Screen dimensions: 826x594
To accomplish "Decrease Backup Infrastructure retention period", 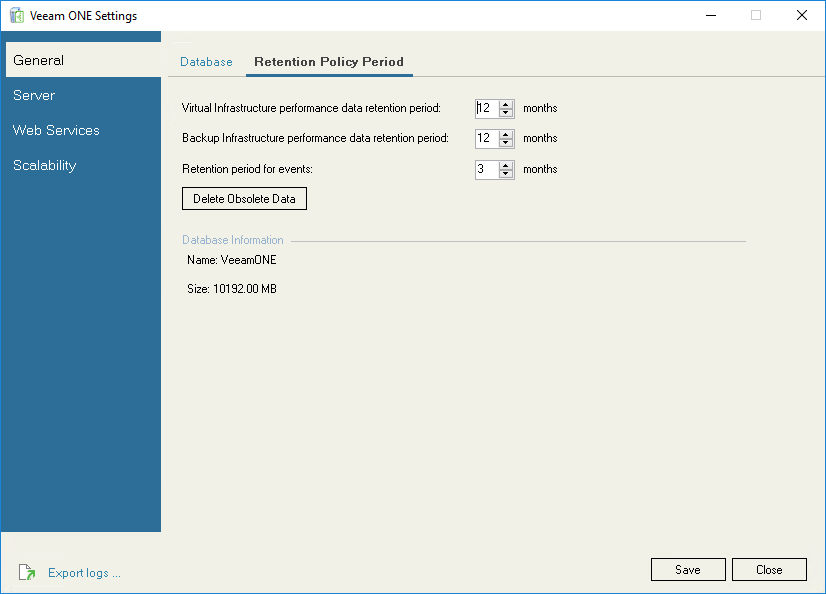I will pyautogui.click(x=505, y=142).
